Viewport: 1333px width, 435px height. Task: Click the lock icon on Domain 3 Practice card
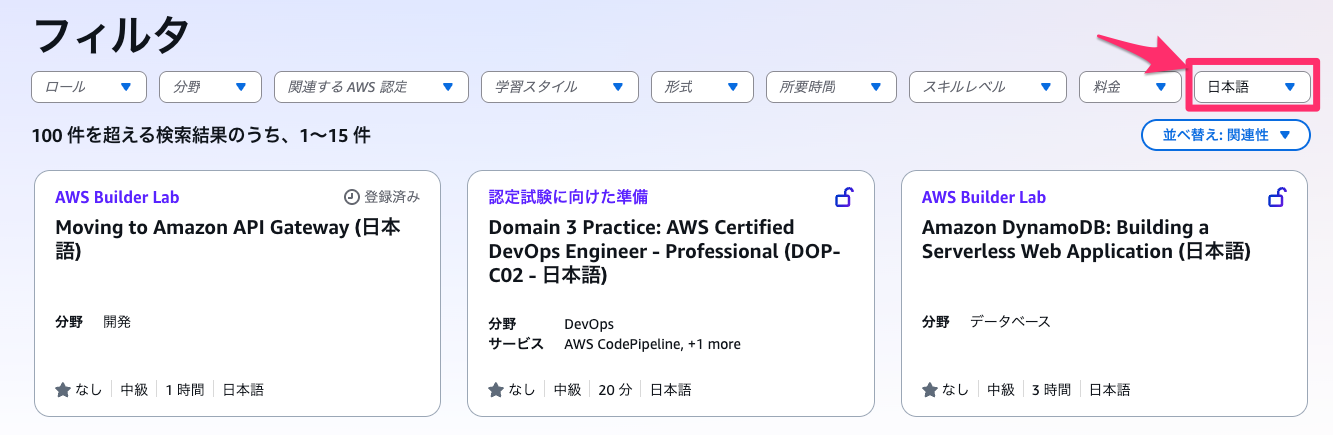pos(844,197)
